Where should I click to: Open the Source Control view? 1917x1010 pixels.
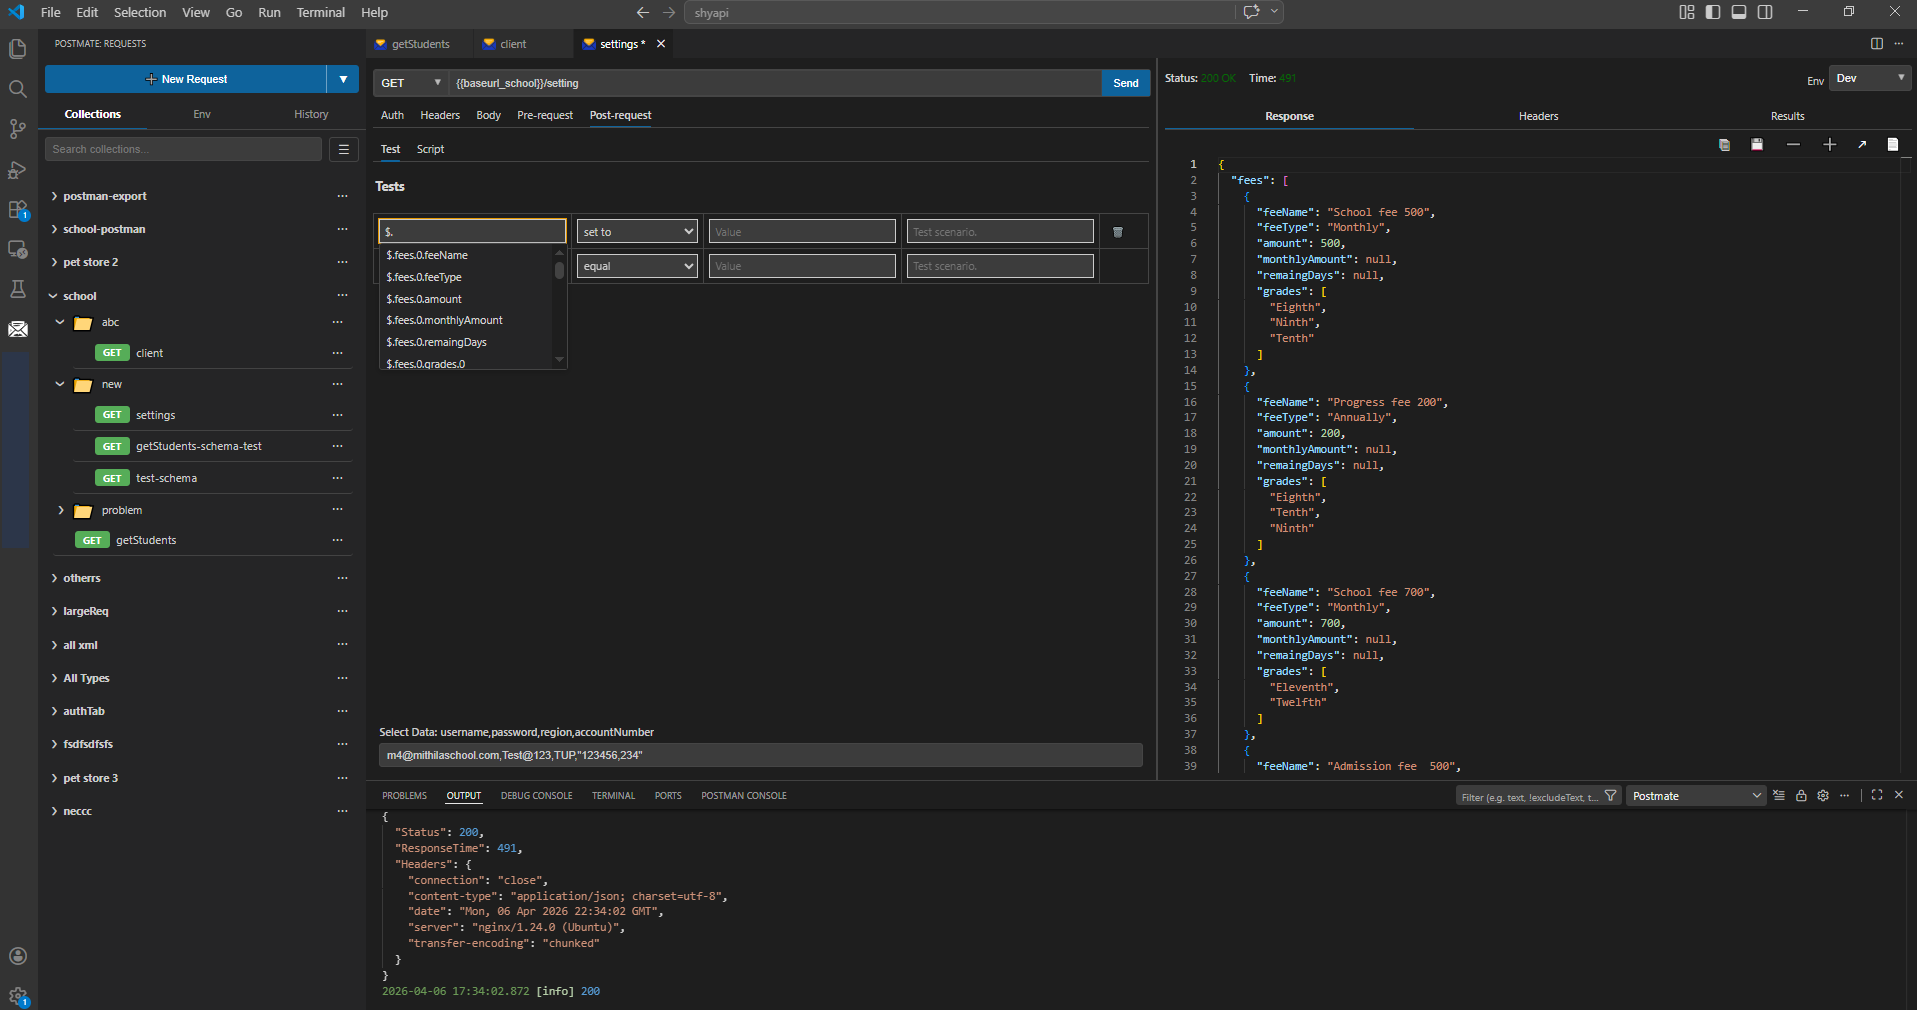(x=17, y=129)
